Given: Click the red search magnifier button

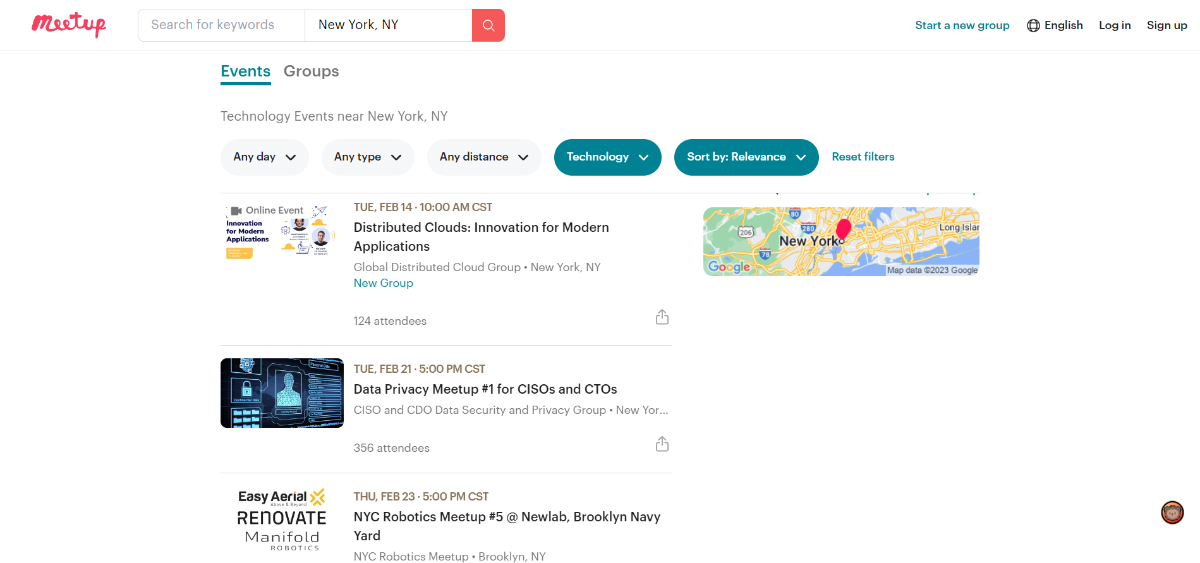Looking at the screenshot, I should [x=488, y=25].
